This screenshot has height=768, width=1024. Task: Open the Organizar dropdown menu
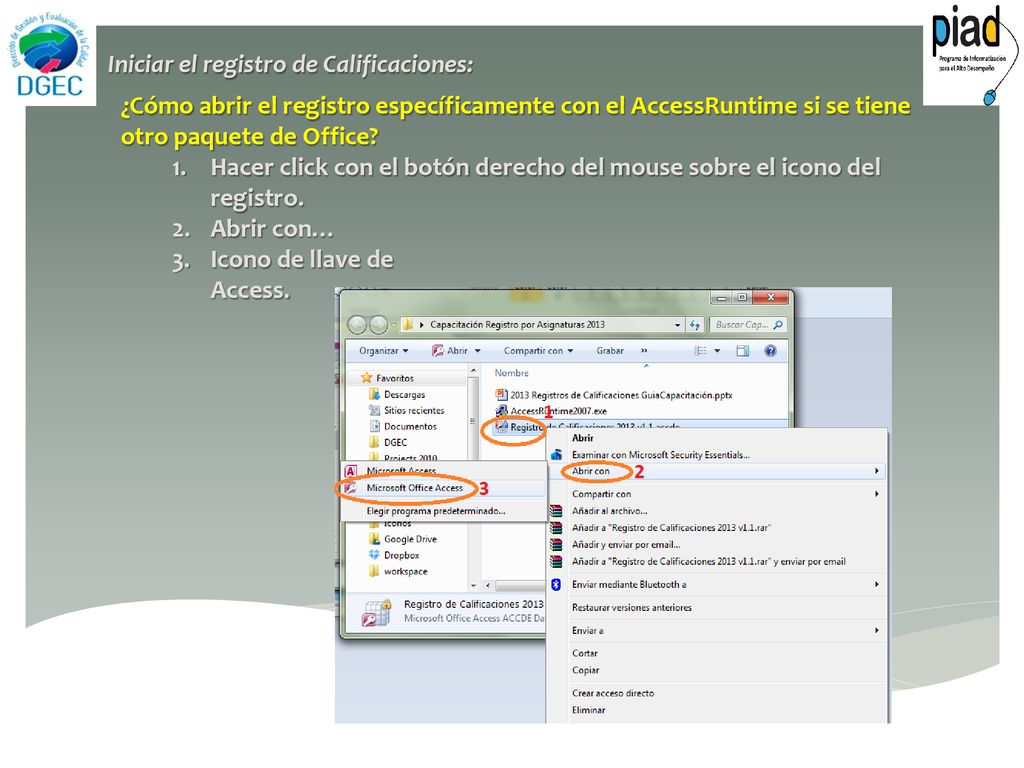point(383,351)
